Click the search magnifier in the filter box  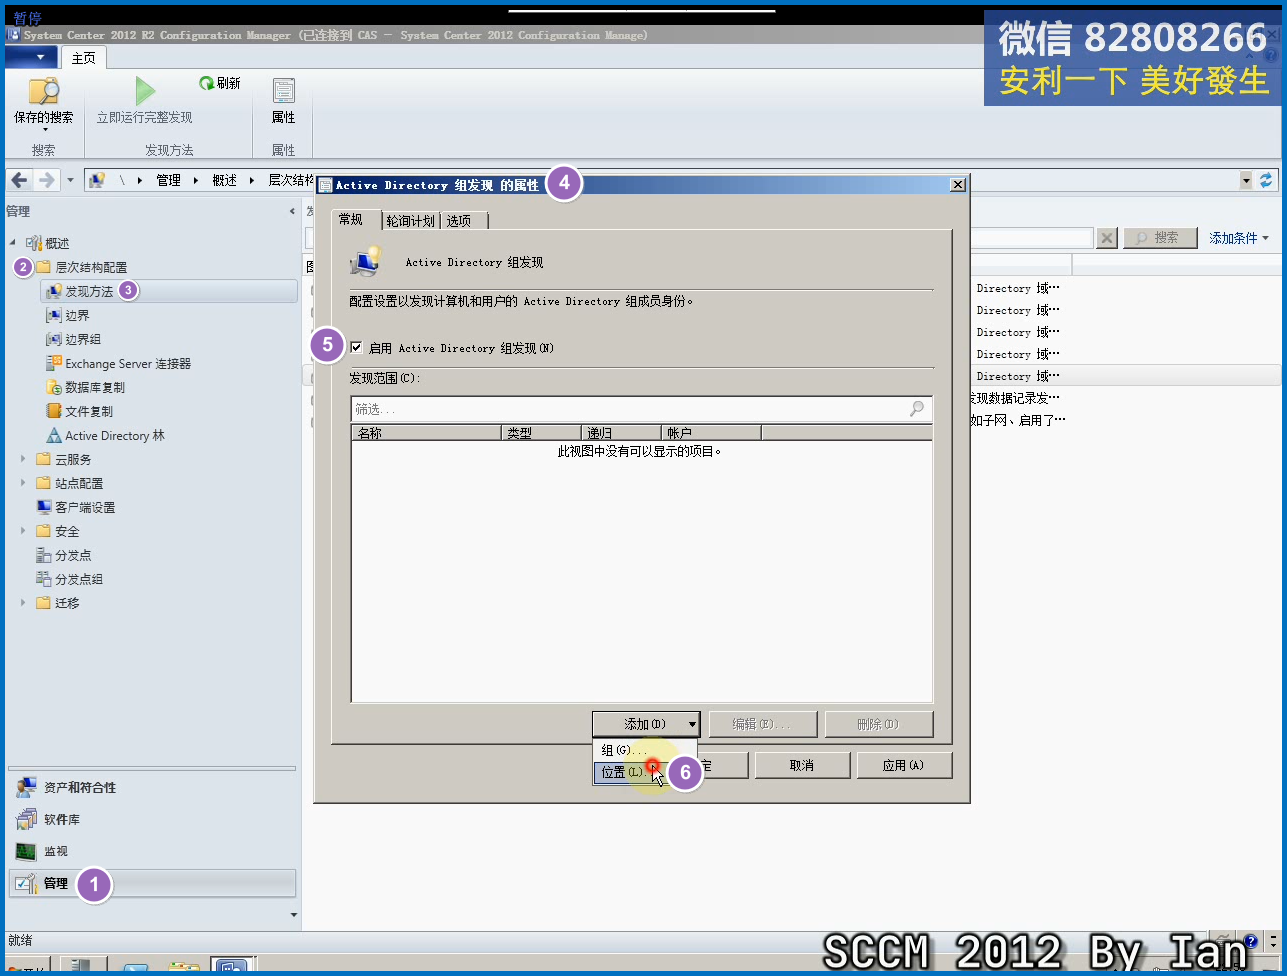917,409
